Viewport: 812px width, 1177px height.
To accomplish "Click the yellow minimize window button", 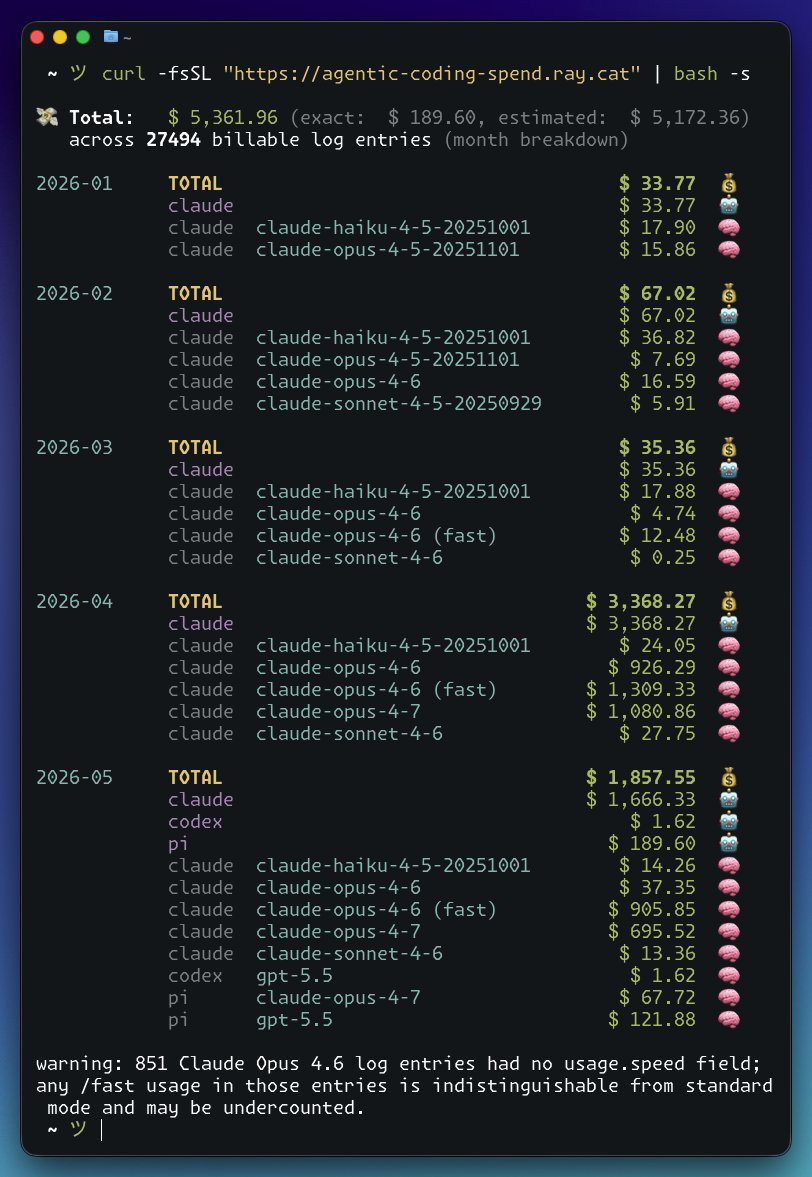I will [60, 37].
